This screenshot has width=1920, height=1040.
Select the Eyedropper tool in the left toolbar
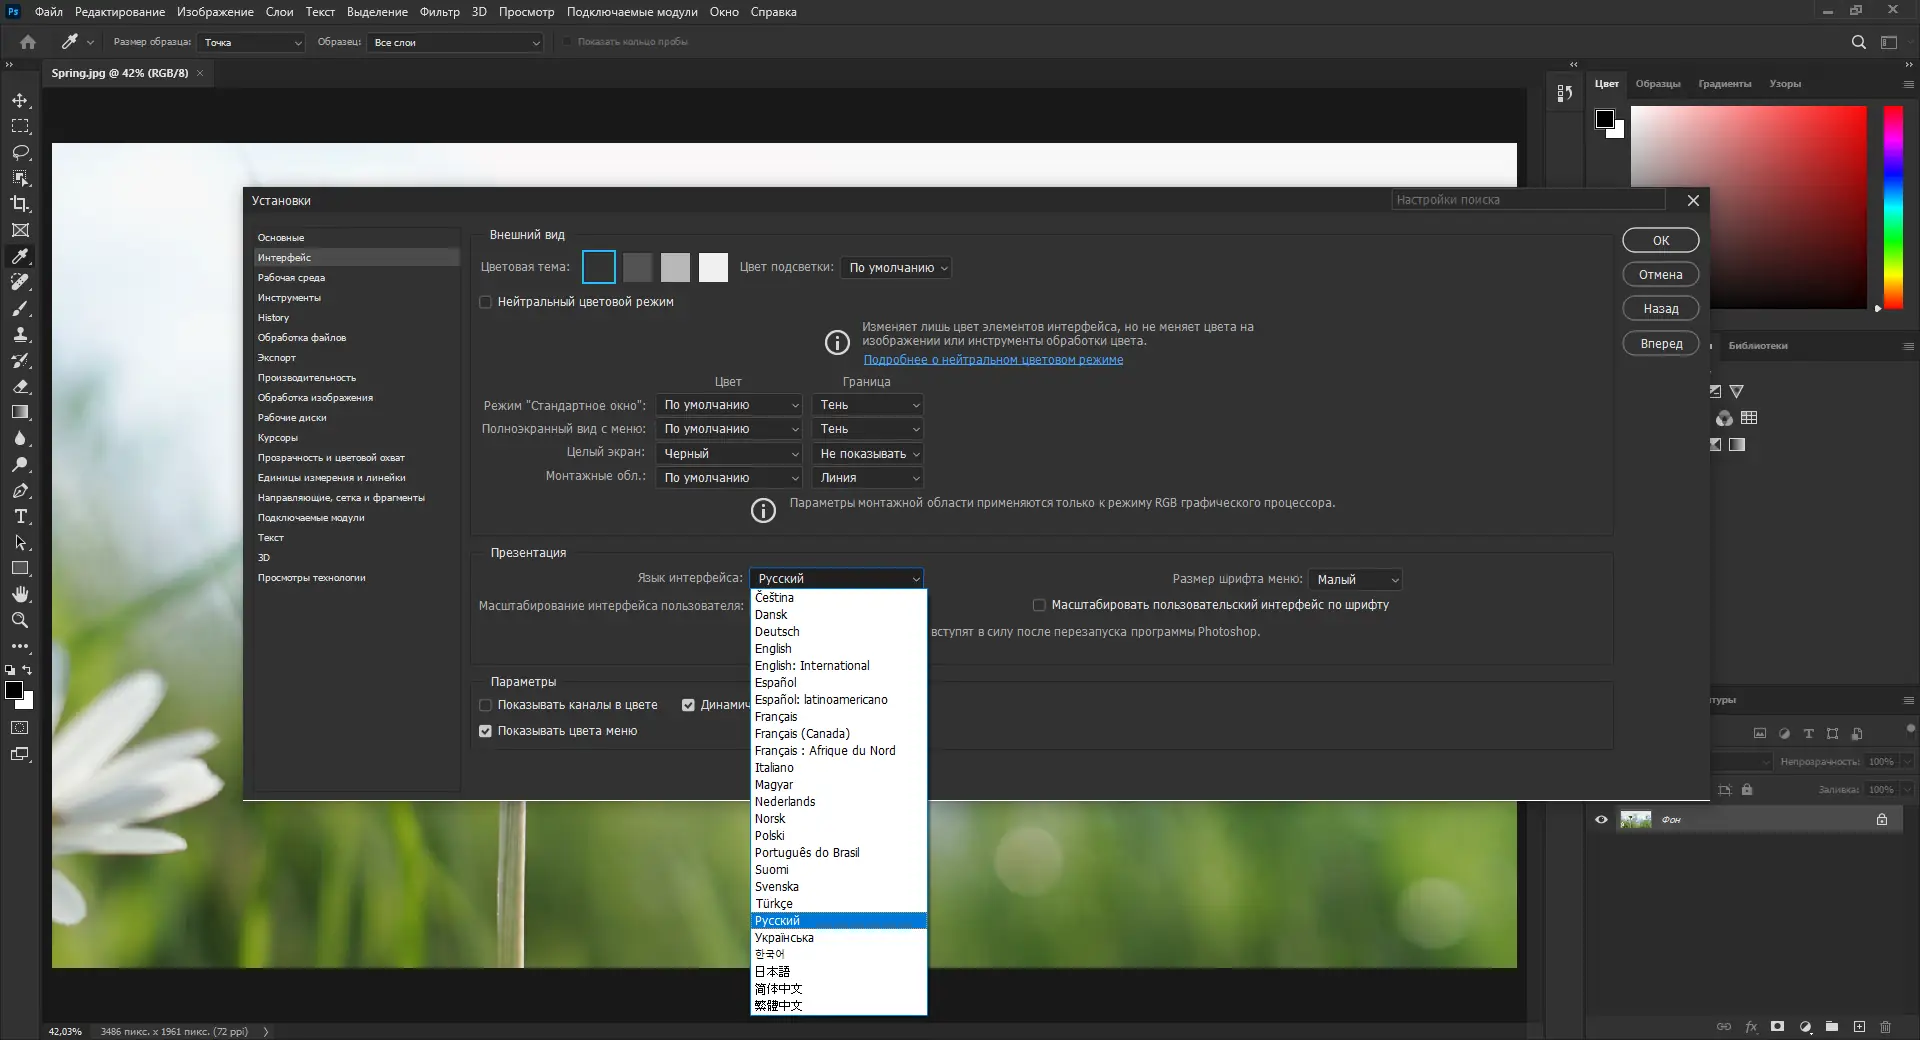[x=20, y=256]
